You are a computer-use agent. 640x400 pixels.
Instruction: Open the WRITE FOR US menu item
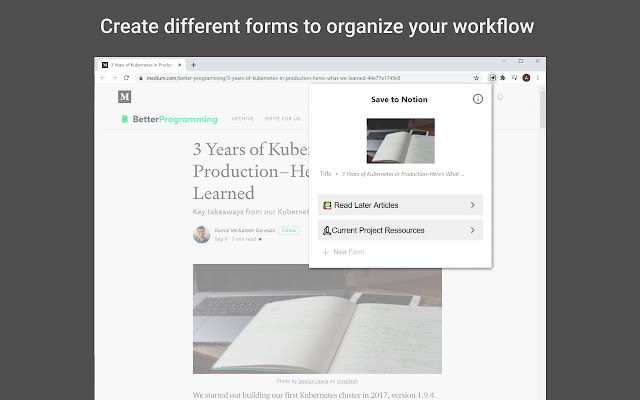(x=283, y=119)
